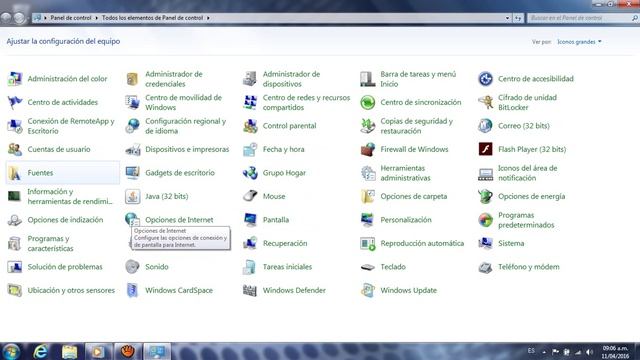
Task: Open Administración del color icon
Action: [15, 79]
